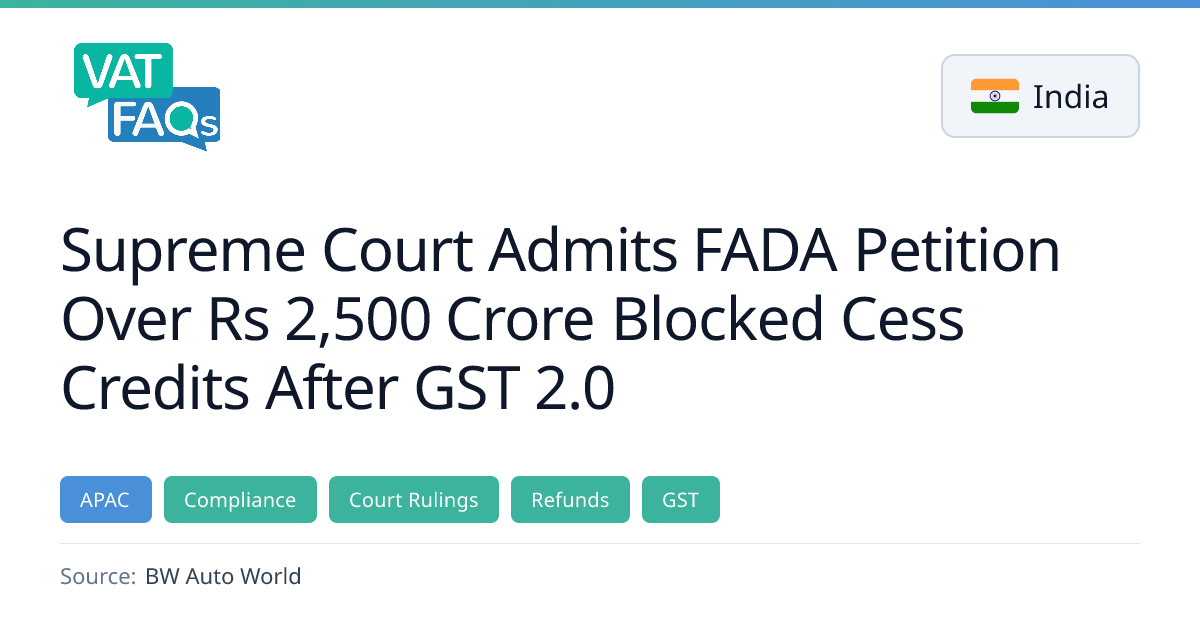
Task: Open the BW Auto World source link
Action: click(x=223, y=576)
